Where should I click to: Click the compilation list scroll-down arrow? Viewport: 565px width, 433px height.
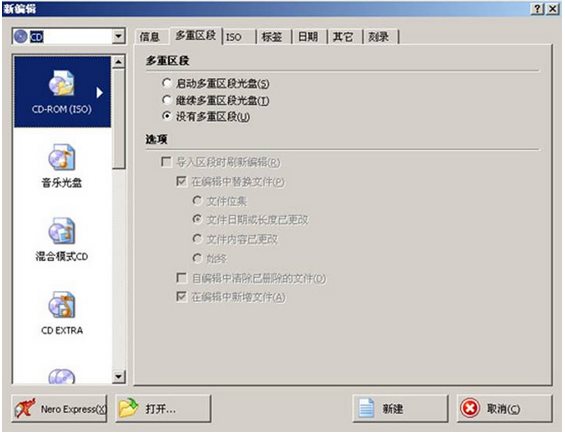[x=118, y=377]
